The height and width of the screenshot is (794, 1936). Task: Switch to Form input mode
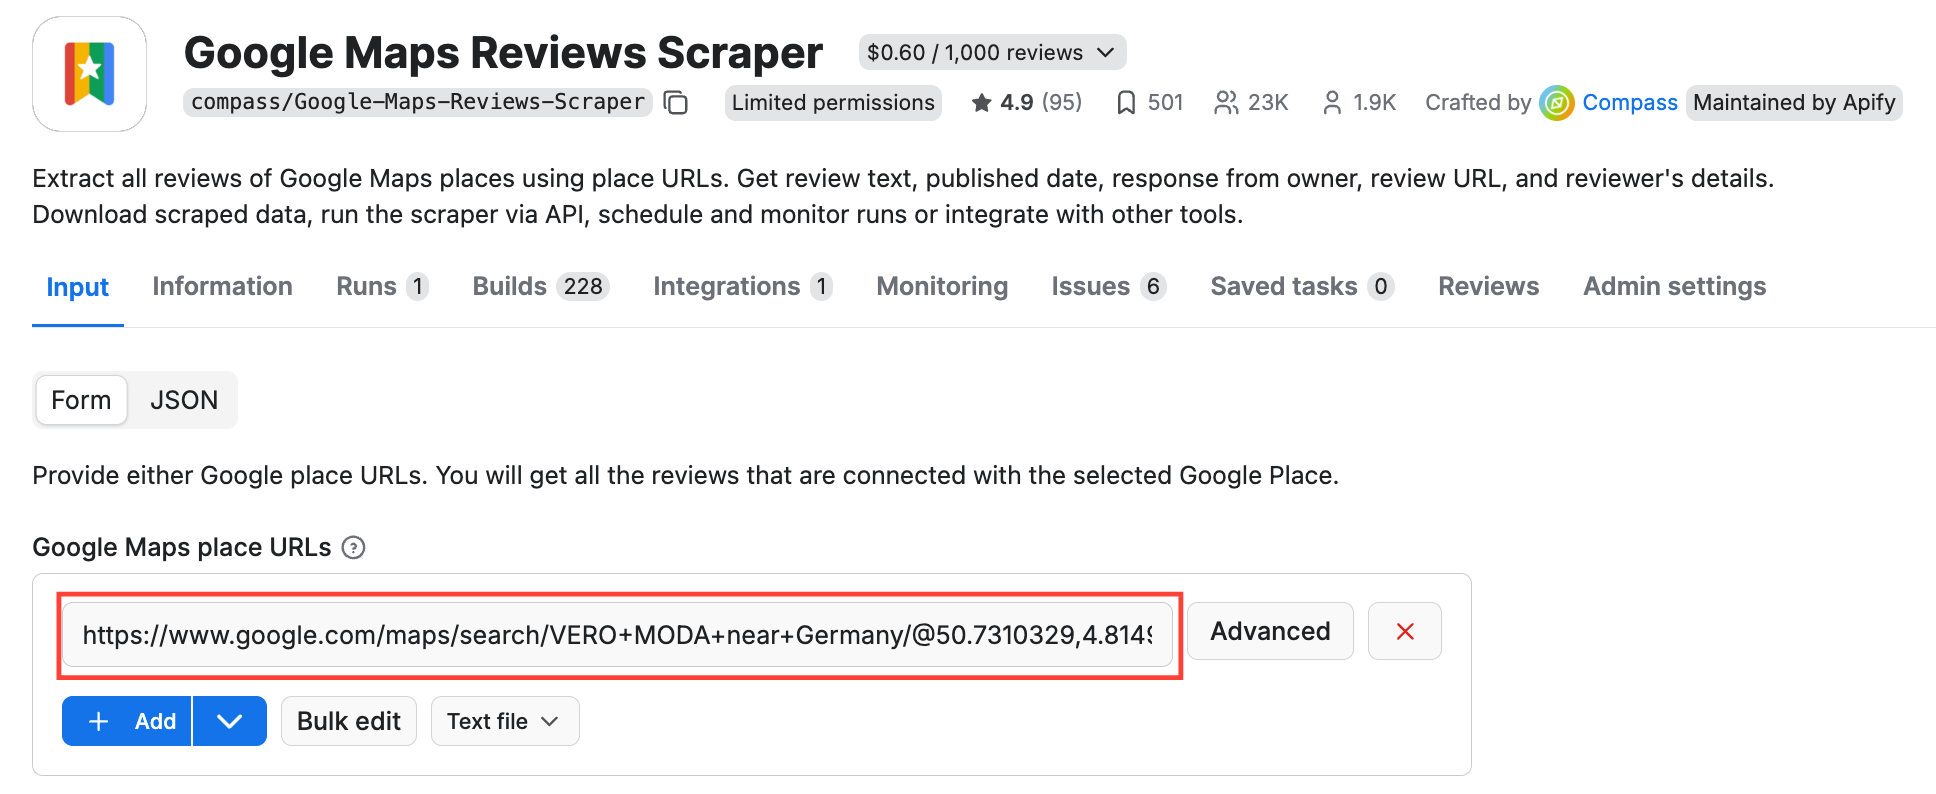(81, 400)
